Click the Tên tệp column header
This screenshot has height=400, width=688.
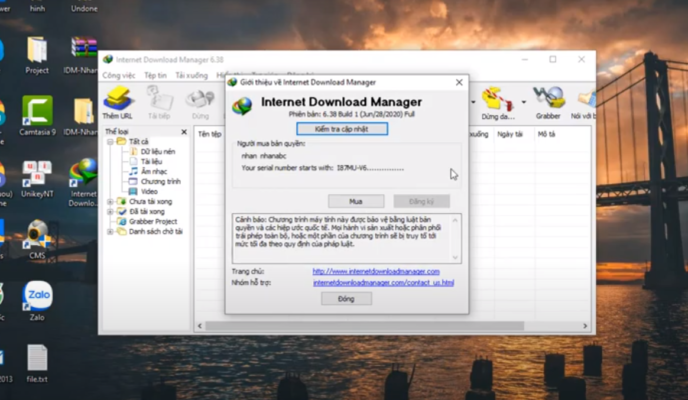tap(209, 134)
